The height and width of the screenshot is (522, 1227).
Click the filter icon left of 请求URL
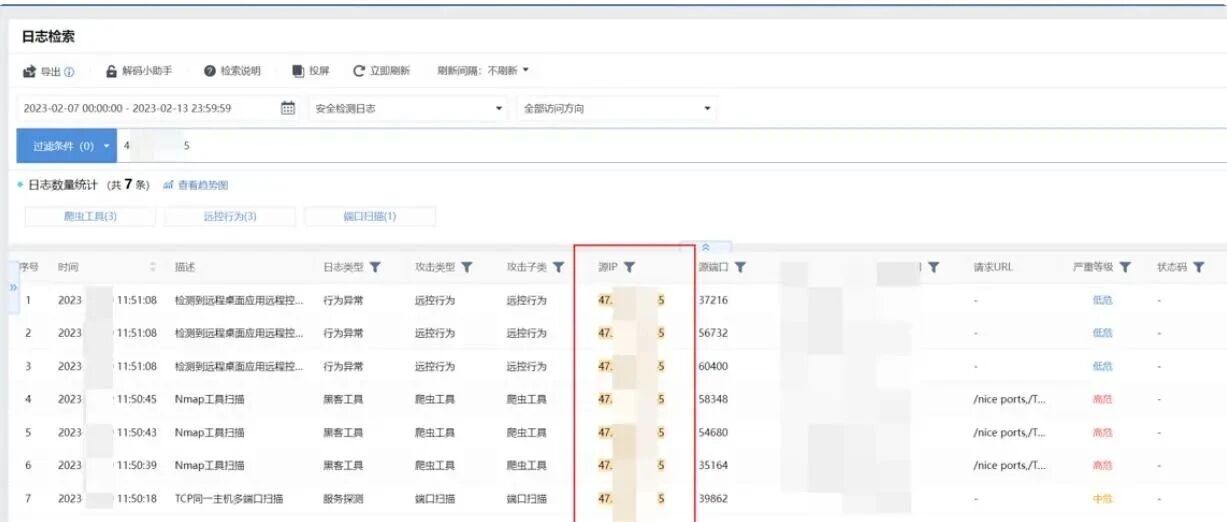click(934, 267)
